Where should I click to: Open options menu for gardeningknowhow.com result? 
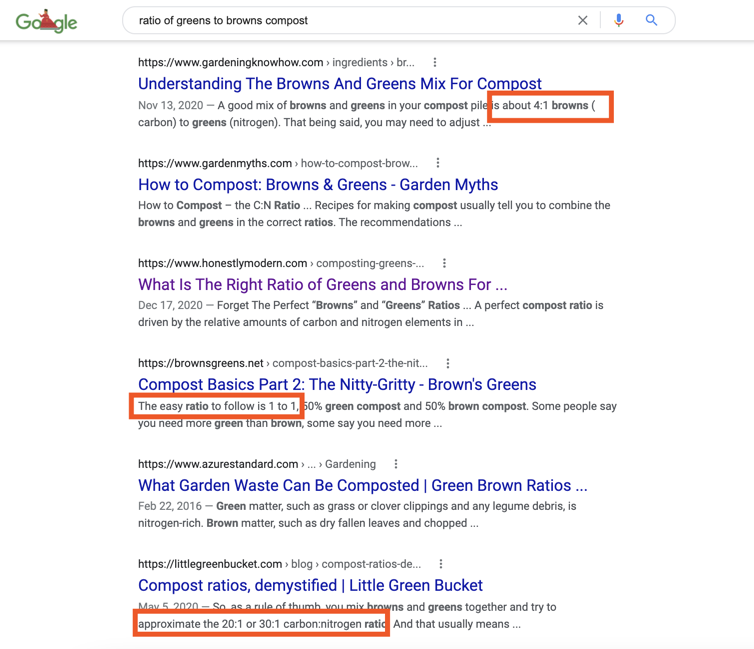pyautogui.click(x=435, y=62)
